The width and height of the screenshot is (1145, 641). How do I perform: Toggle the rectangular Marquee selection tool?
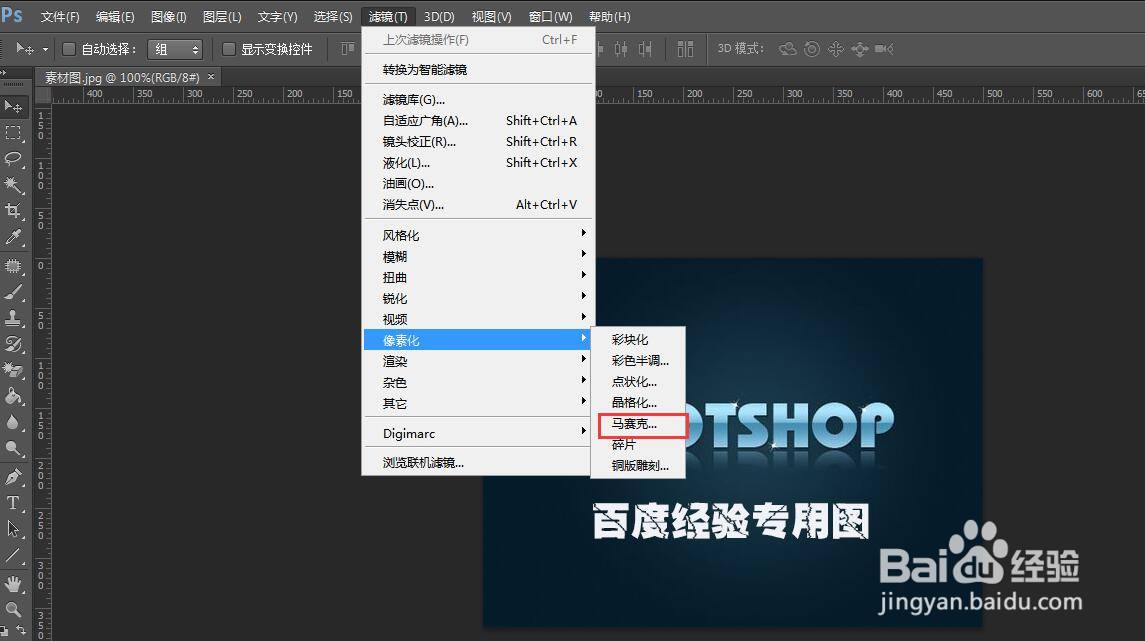click(x=14, y=133)
